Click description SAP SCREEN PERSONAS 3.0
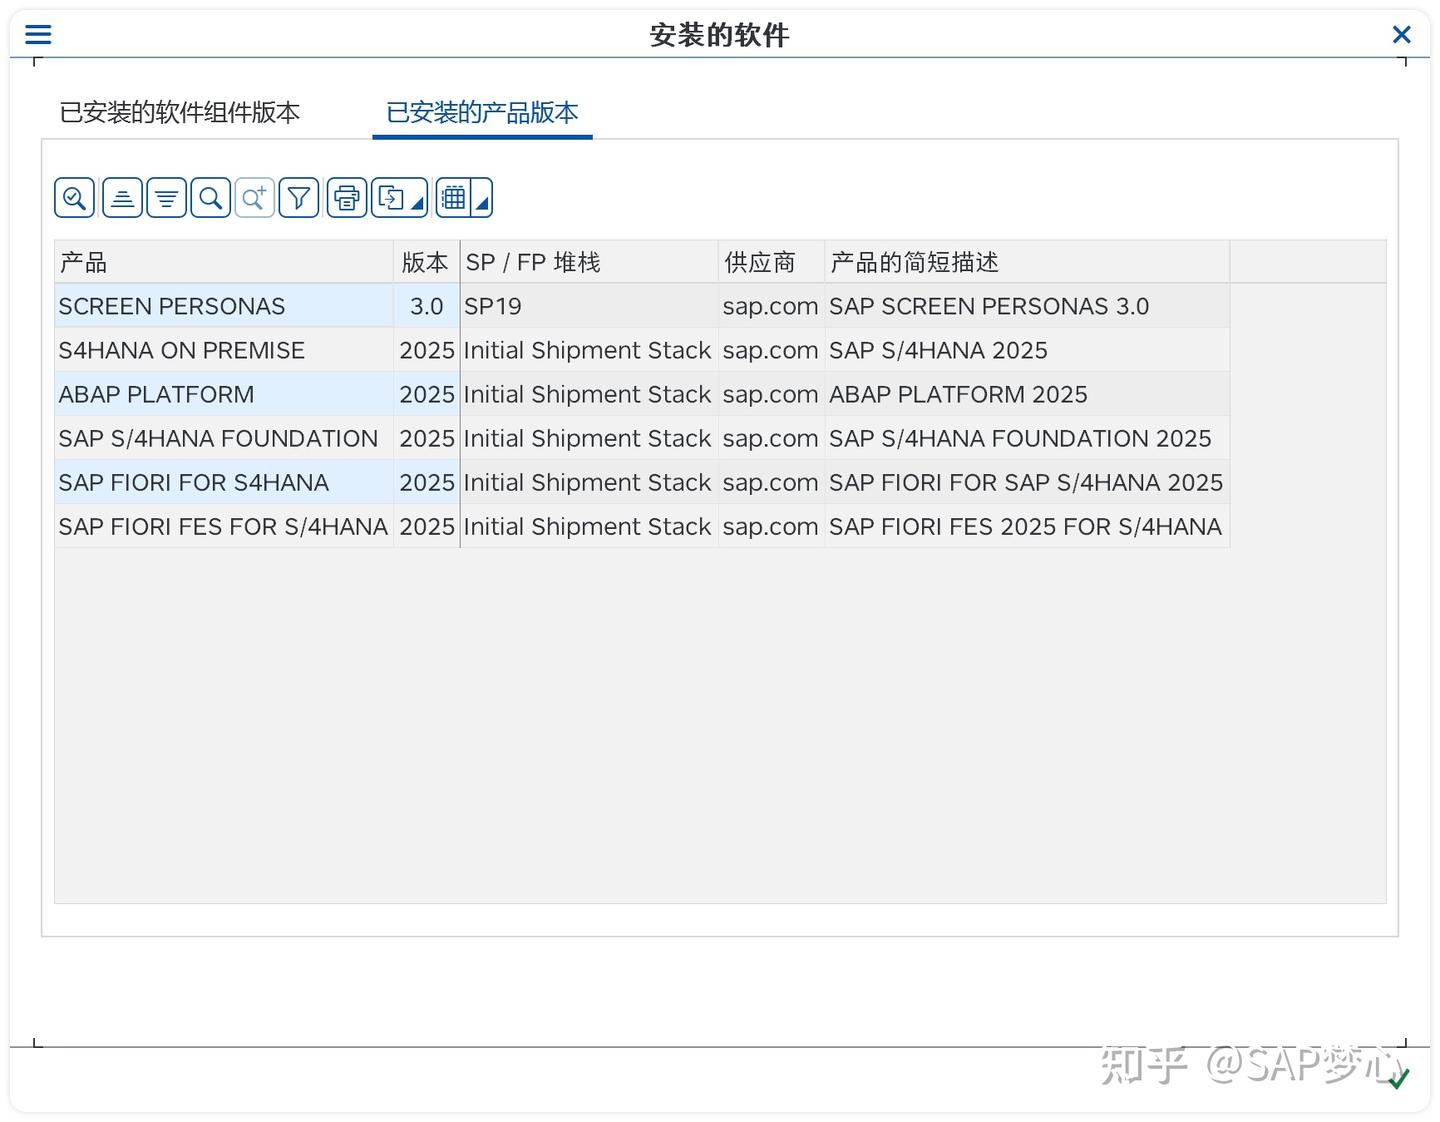 (1027, 306)
